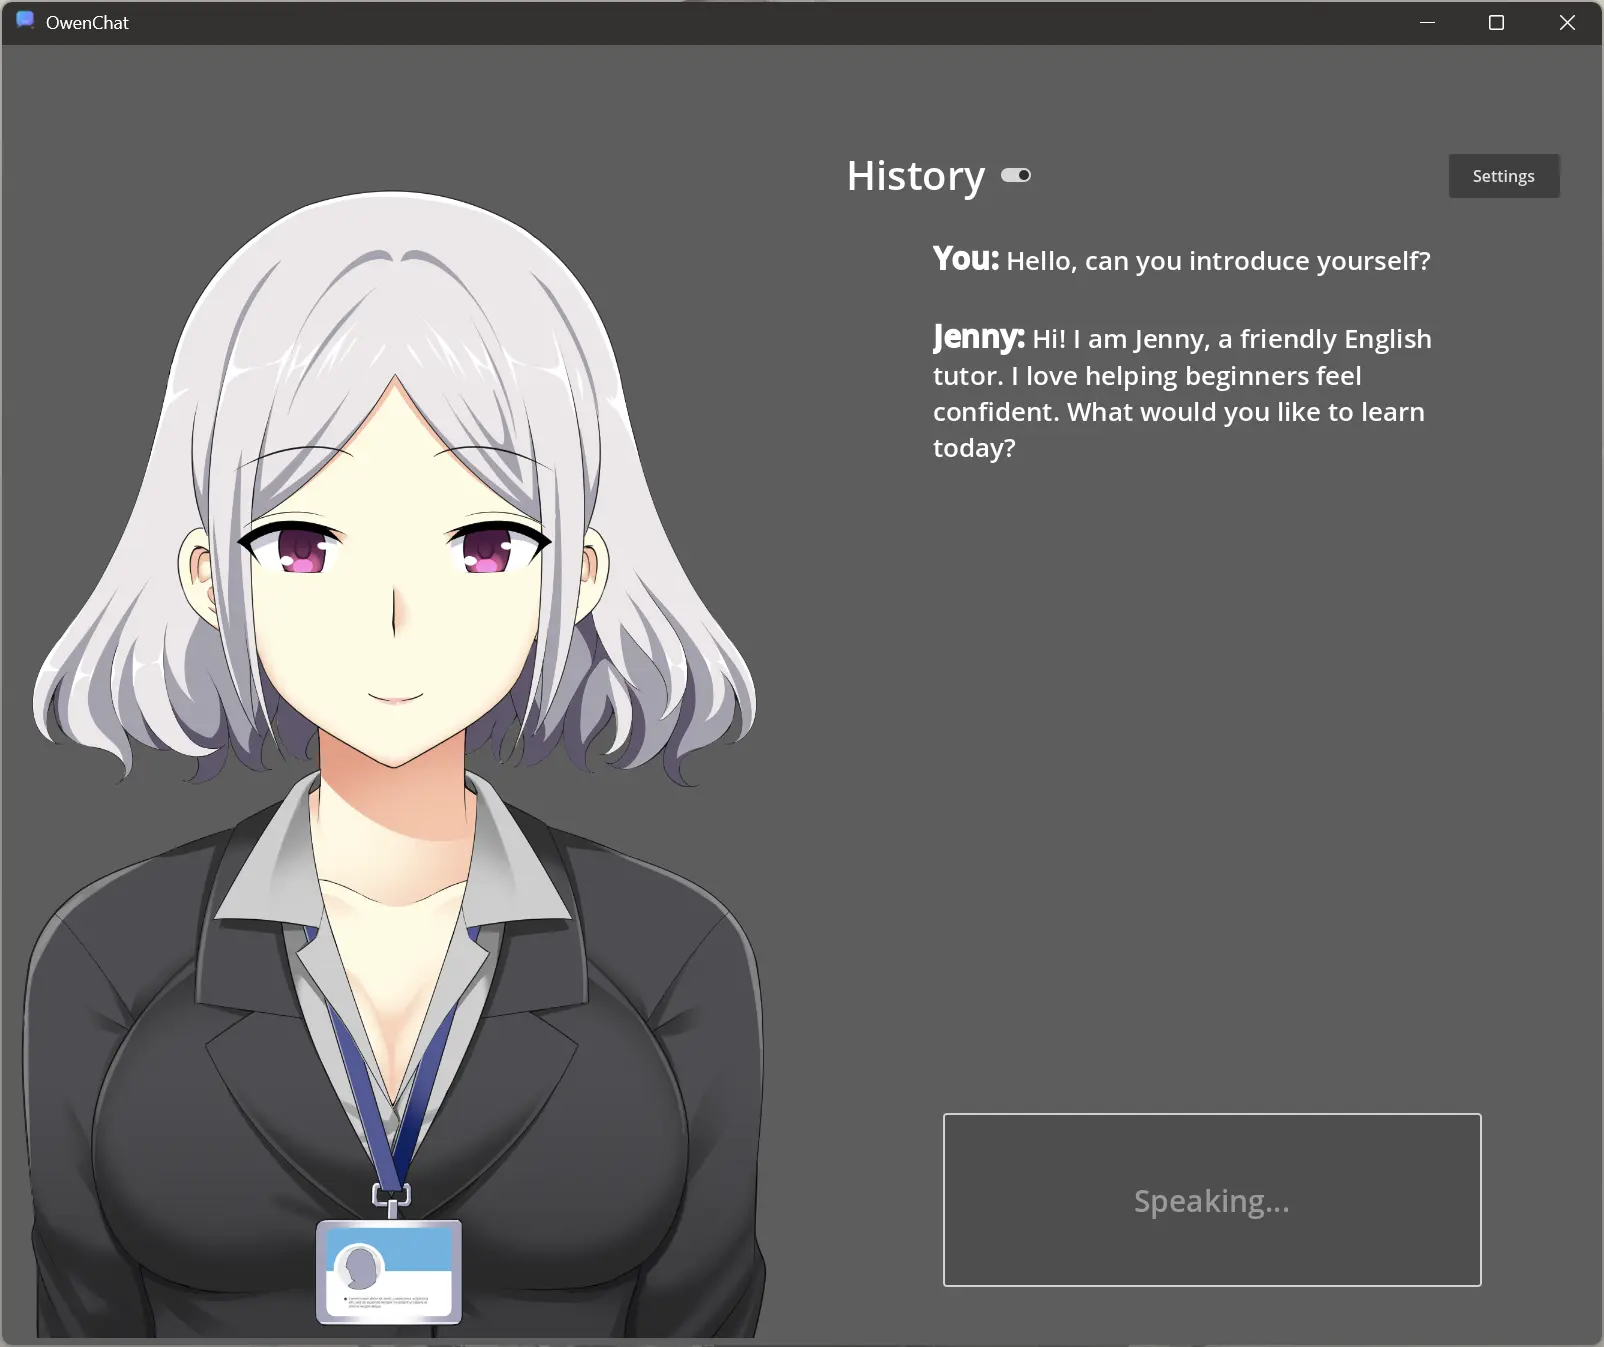Click the bold "Jenny:" speaker label
Viewport: 1604px width, 1347px height.
pyautogui.click(x=977, y=337)
